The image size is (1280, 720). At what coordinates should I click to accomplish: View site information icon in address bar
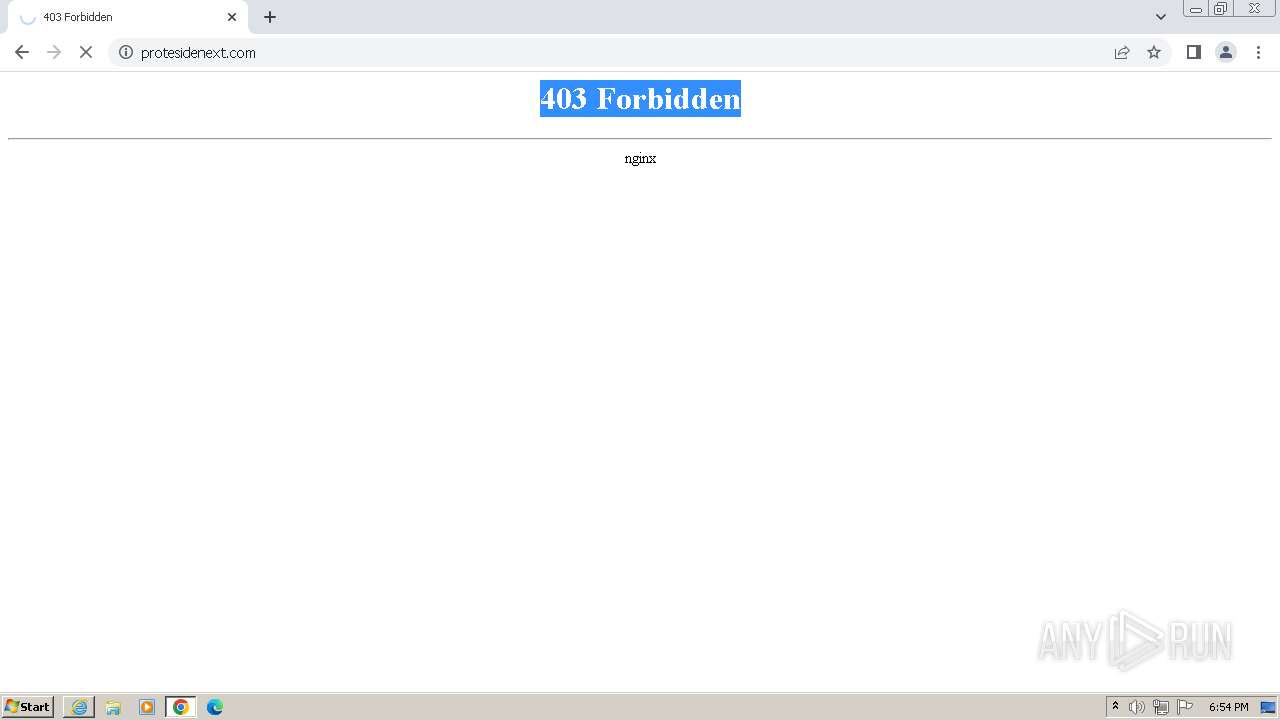pos(126,52)
